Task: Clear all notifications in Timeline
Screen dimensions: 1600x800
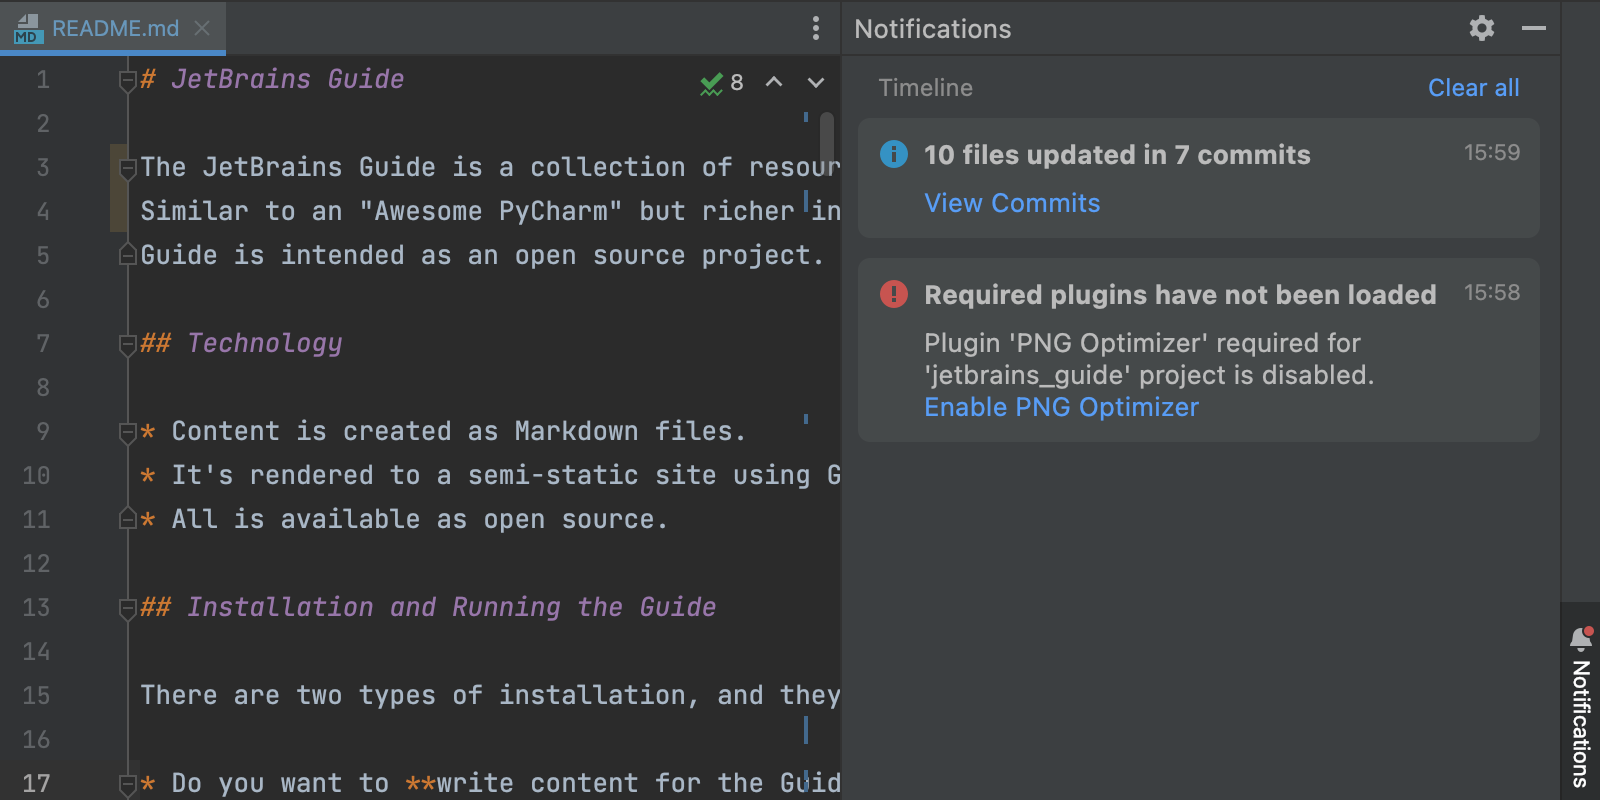Action: (1473, 88)
